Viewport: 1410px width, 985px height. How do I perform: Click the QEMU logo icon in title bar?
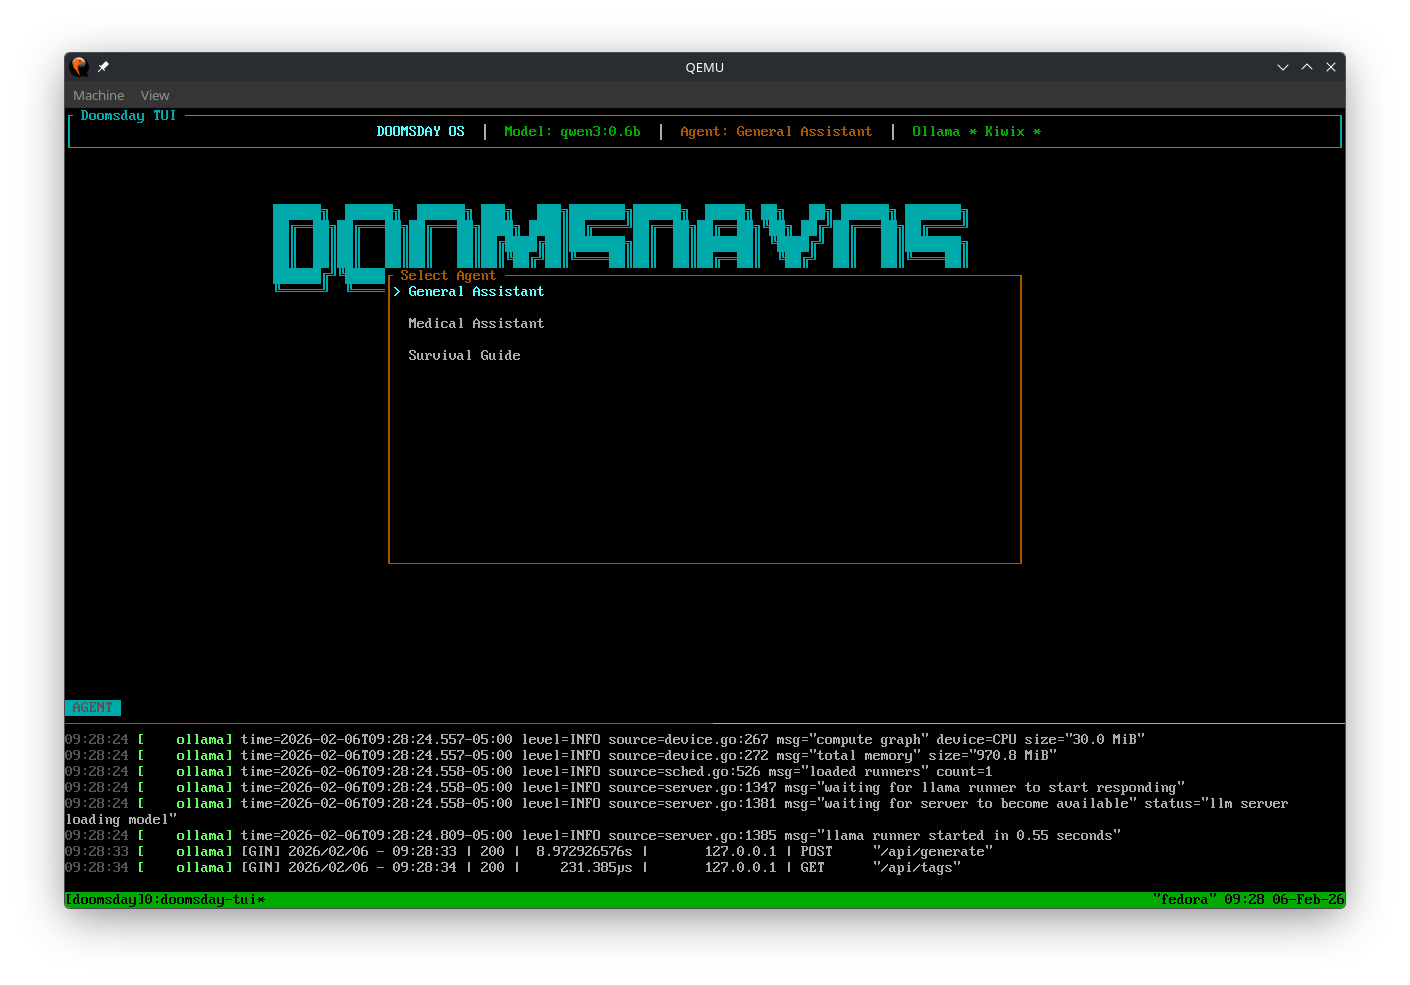(x=79, y=66)
